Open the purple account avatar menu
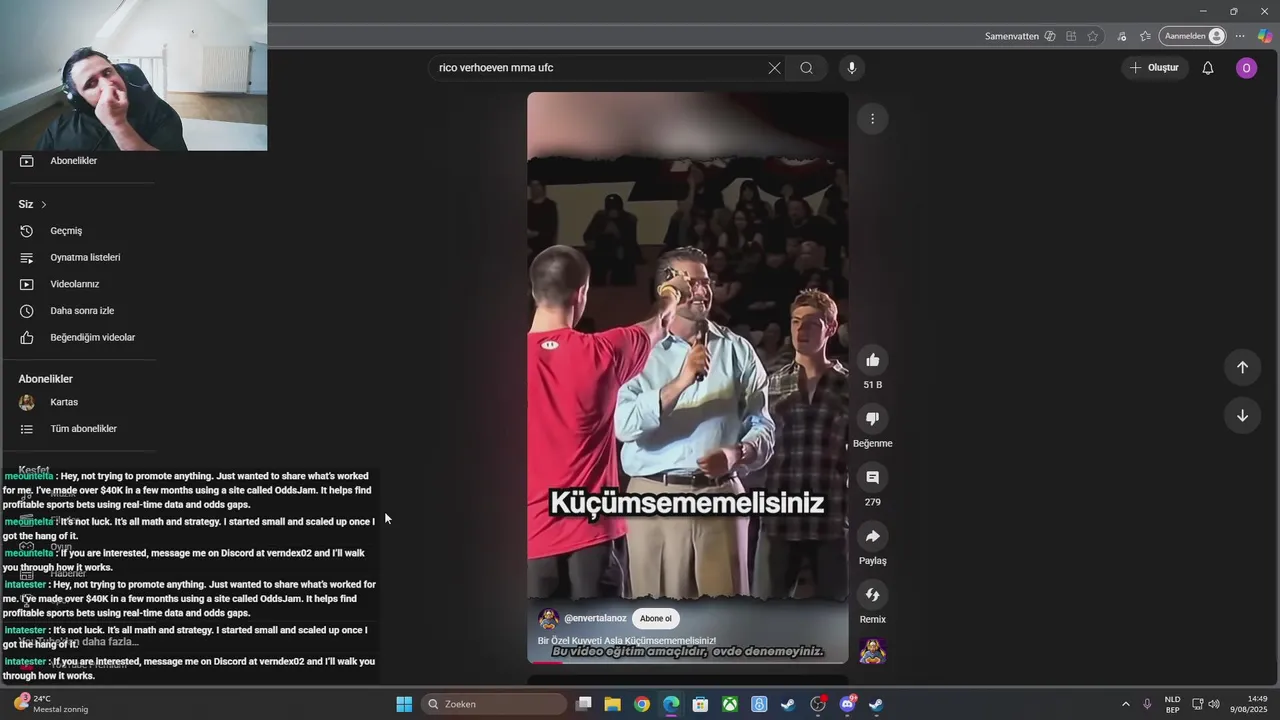 click(1246, 68)
